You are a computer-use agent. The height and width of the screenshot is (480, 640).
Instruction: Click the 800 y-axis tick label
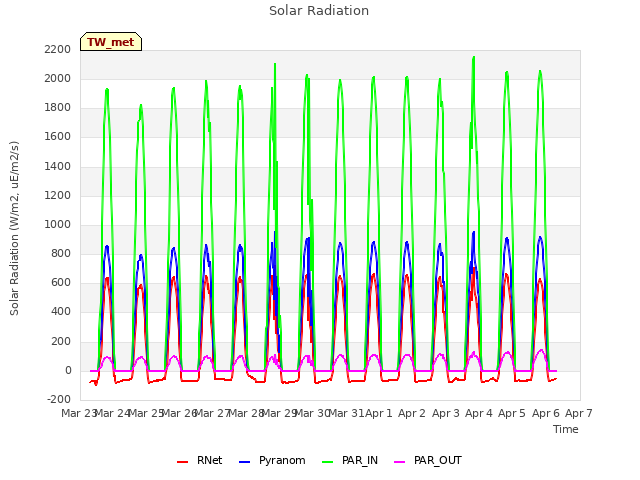(x=61, y=253)
